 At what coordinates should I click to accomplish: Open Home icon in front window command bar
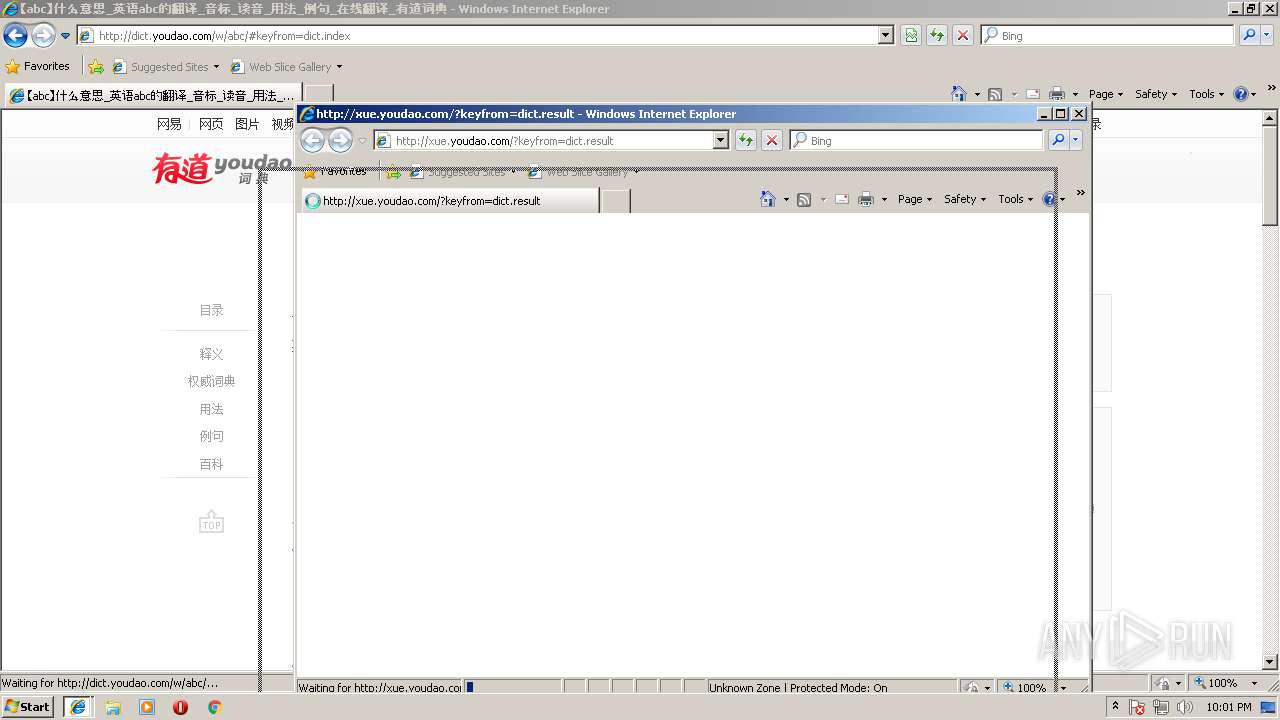pos(768,199)
